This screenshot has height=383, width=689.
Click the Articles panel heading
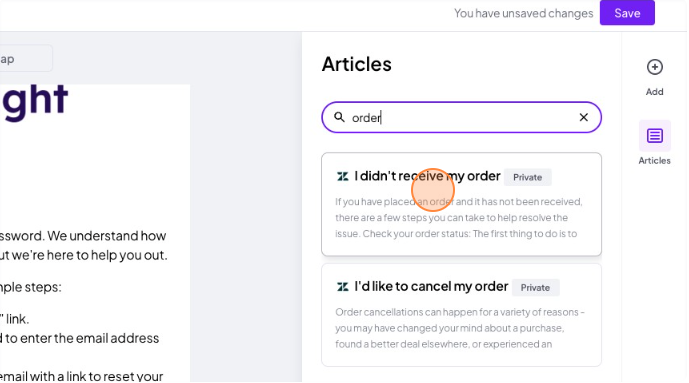356,64
